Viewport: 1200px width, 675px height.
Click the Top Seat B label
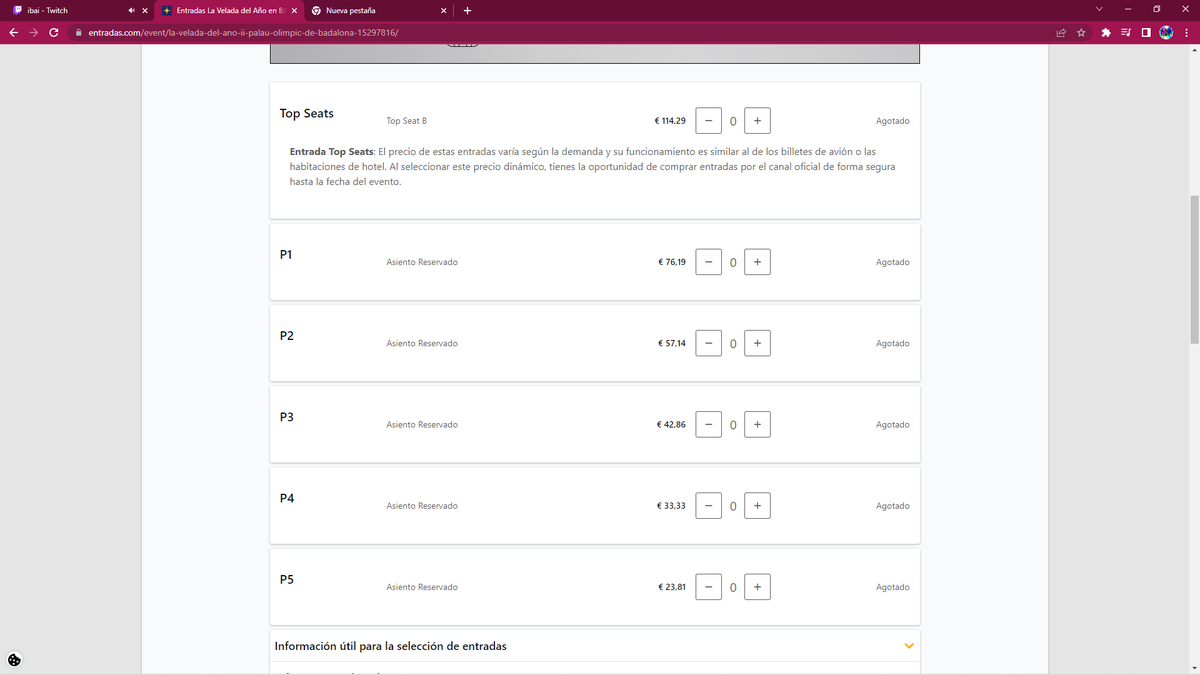click(x=407, y=121)
